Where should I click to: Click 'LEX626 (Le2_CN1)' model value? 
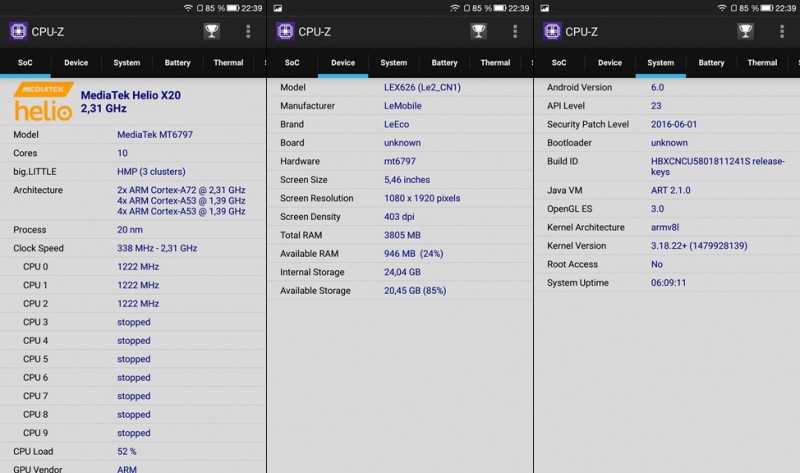(x=422, y=87)
